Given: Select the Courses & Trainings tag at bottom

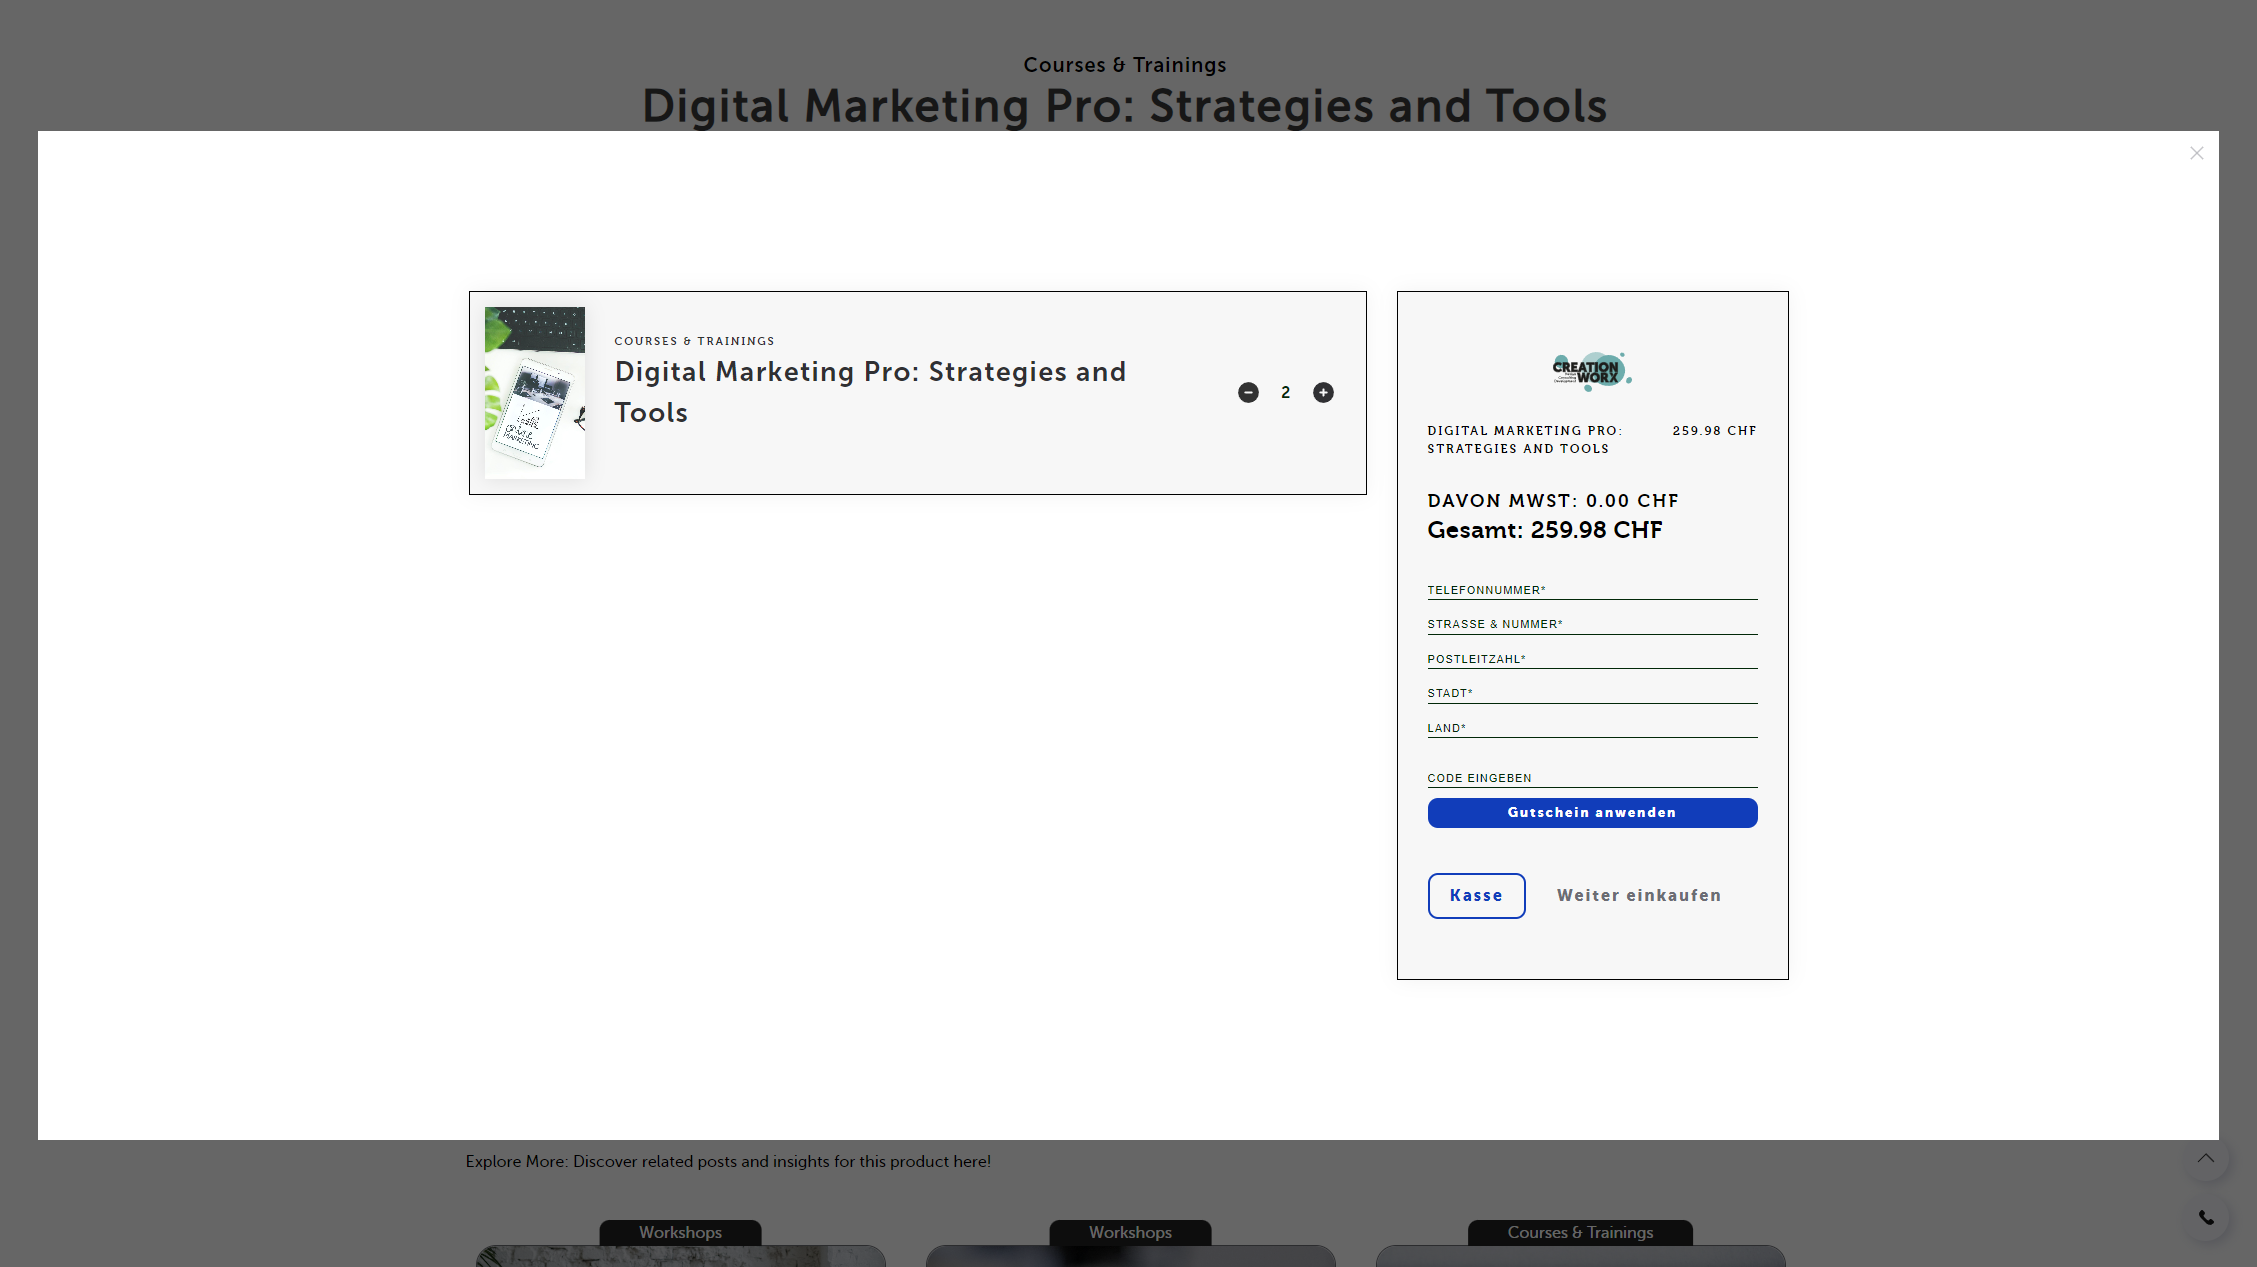Looking at the screenshot, I should [x=1580, y=1232].
